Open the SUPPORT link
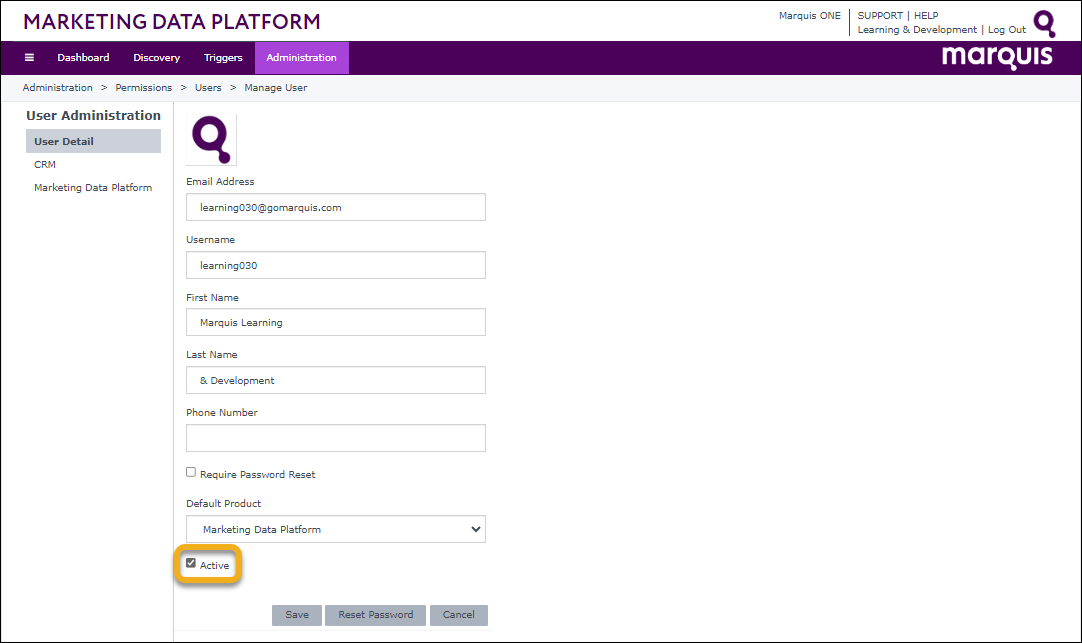Screen dimensions: 1082x643 point(880,16)
